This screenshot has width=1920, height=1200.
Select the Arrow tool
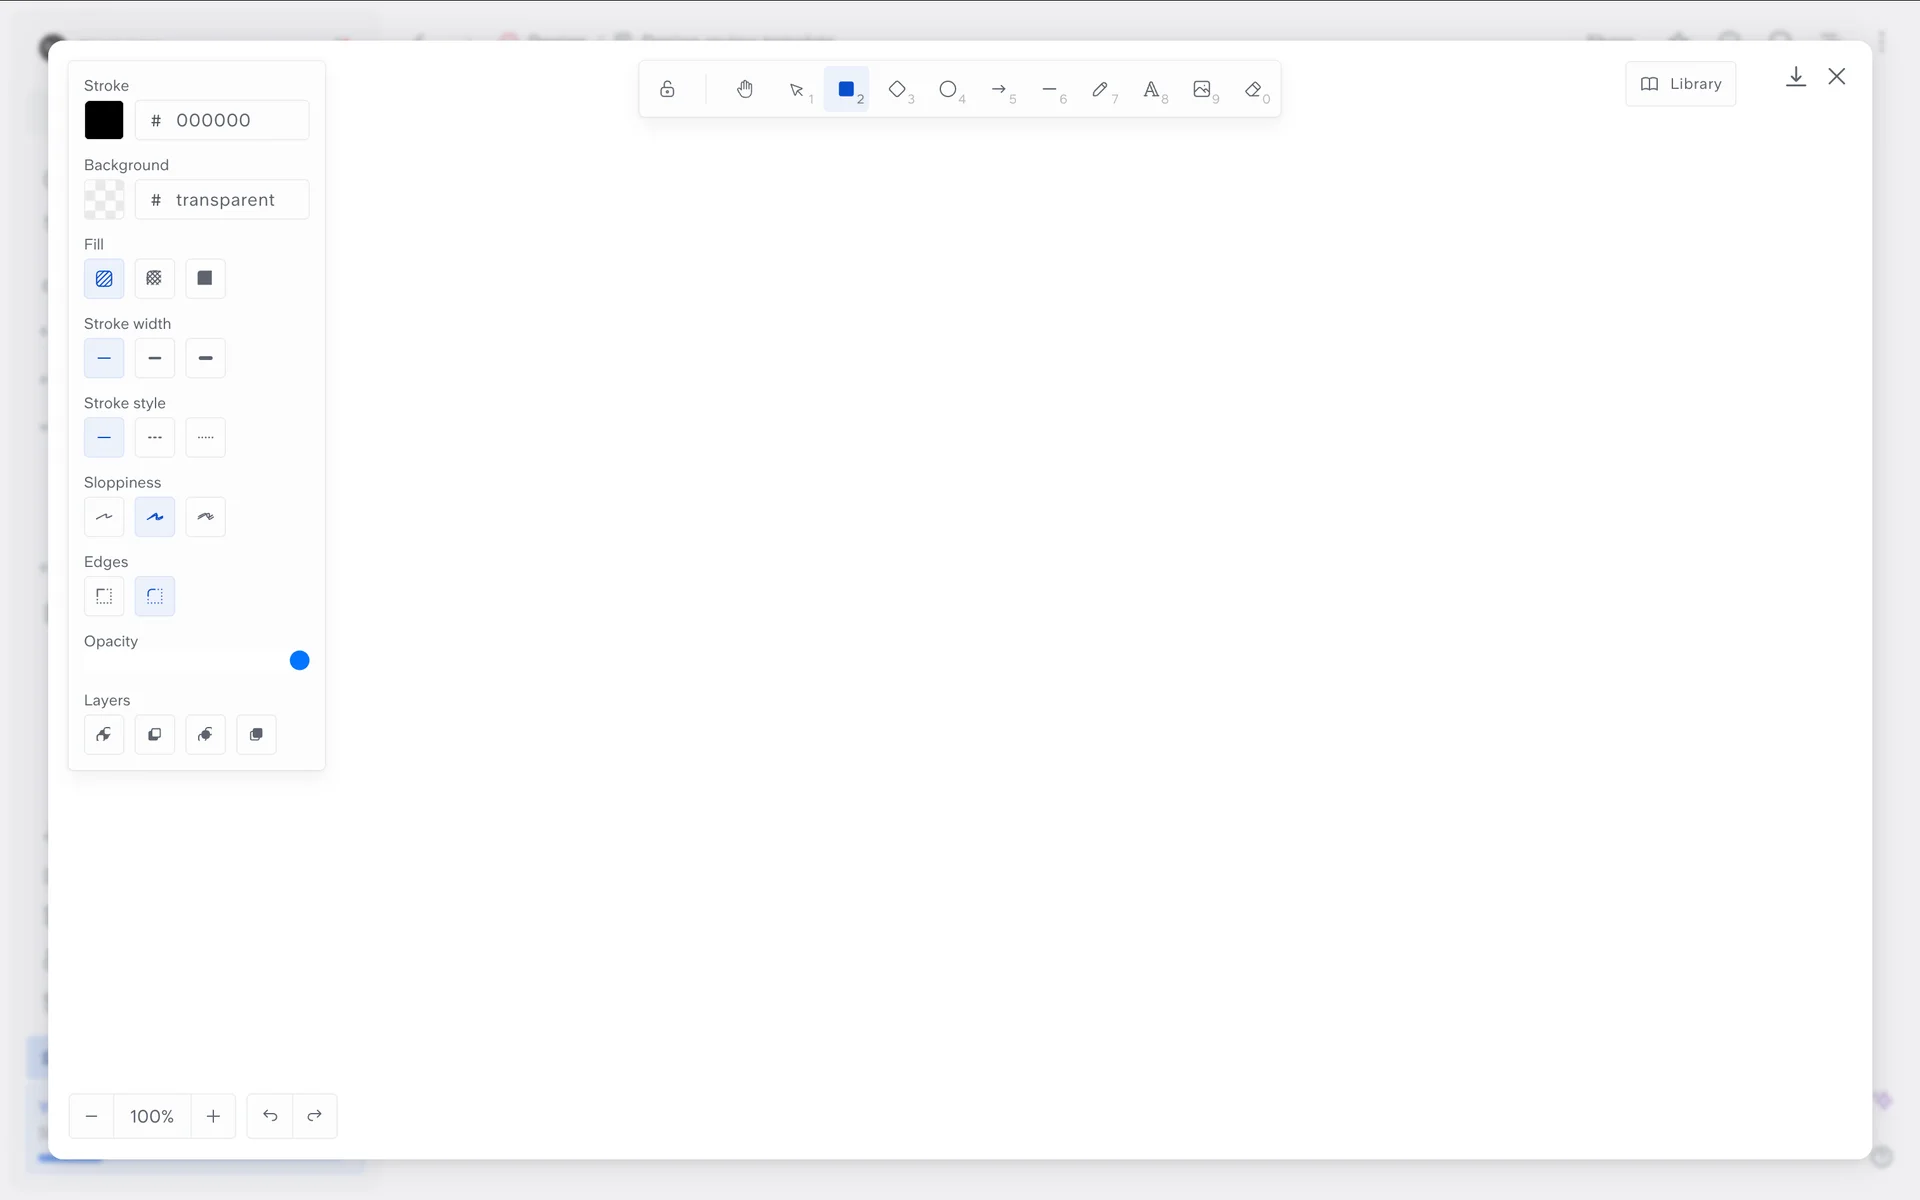click(999, 90)
